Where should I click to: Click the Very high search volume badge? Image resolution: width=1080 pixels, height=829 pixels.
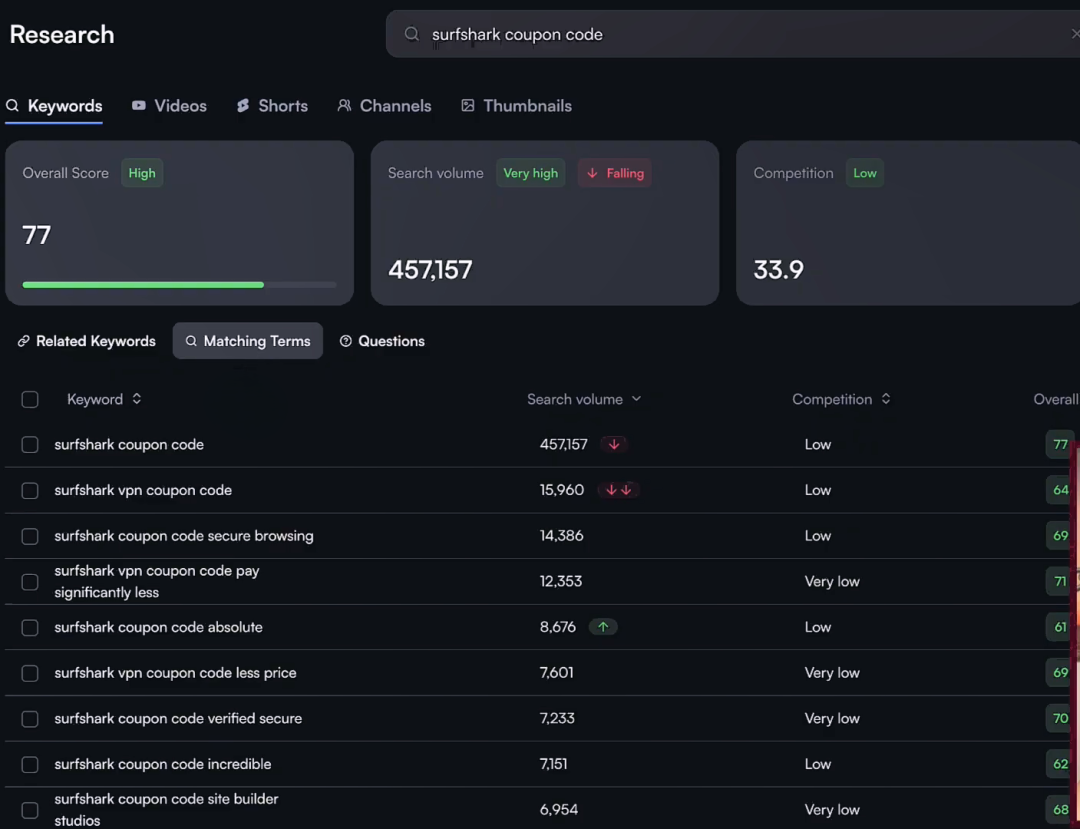(x=530, y=173)
